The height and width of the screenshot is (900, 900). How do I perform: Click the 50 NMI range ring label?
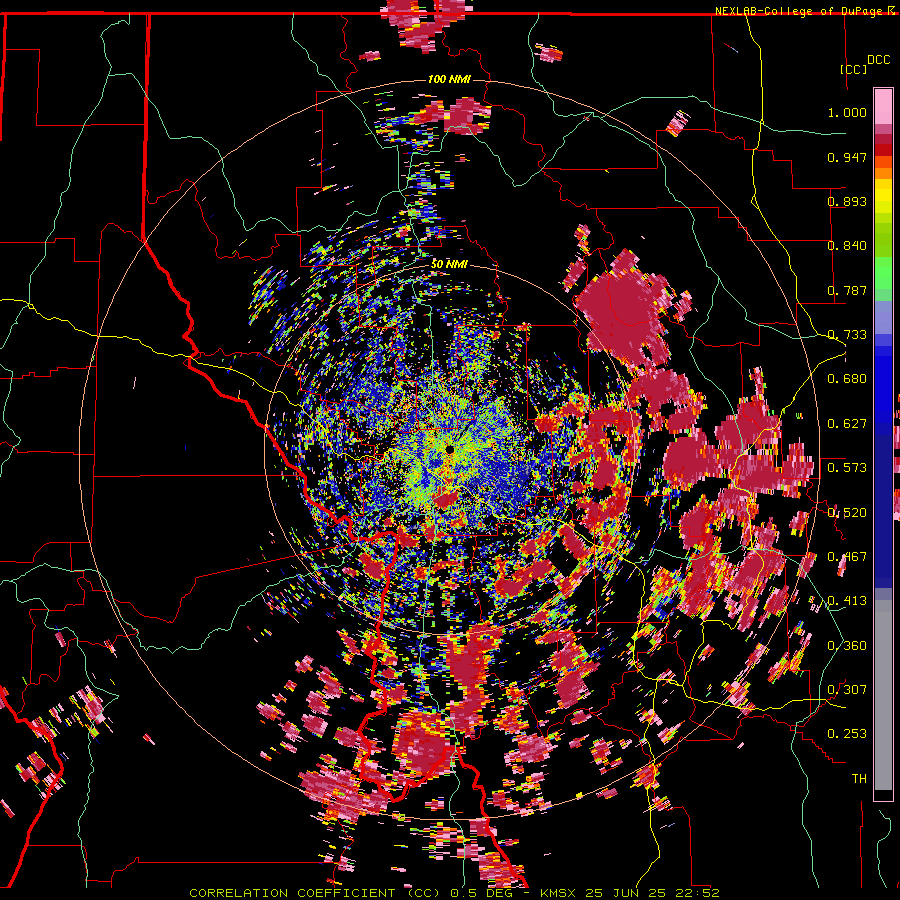coord(449,265)
